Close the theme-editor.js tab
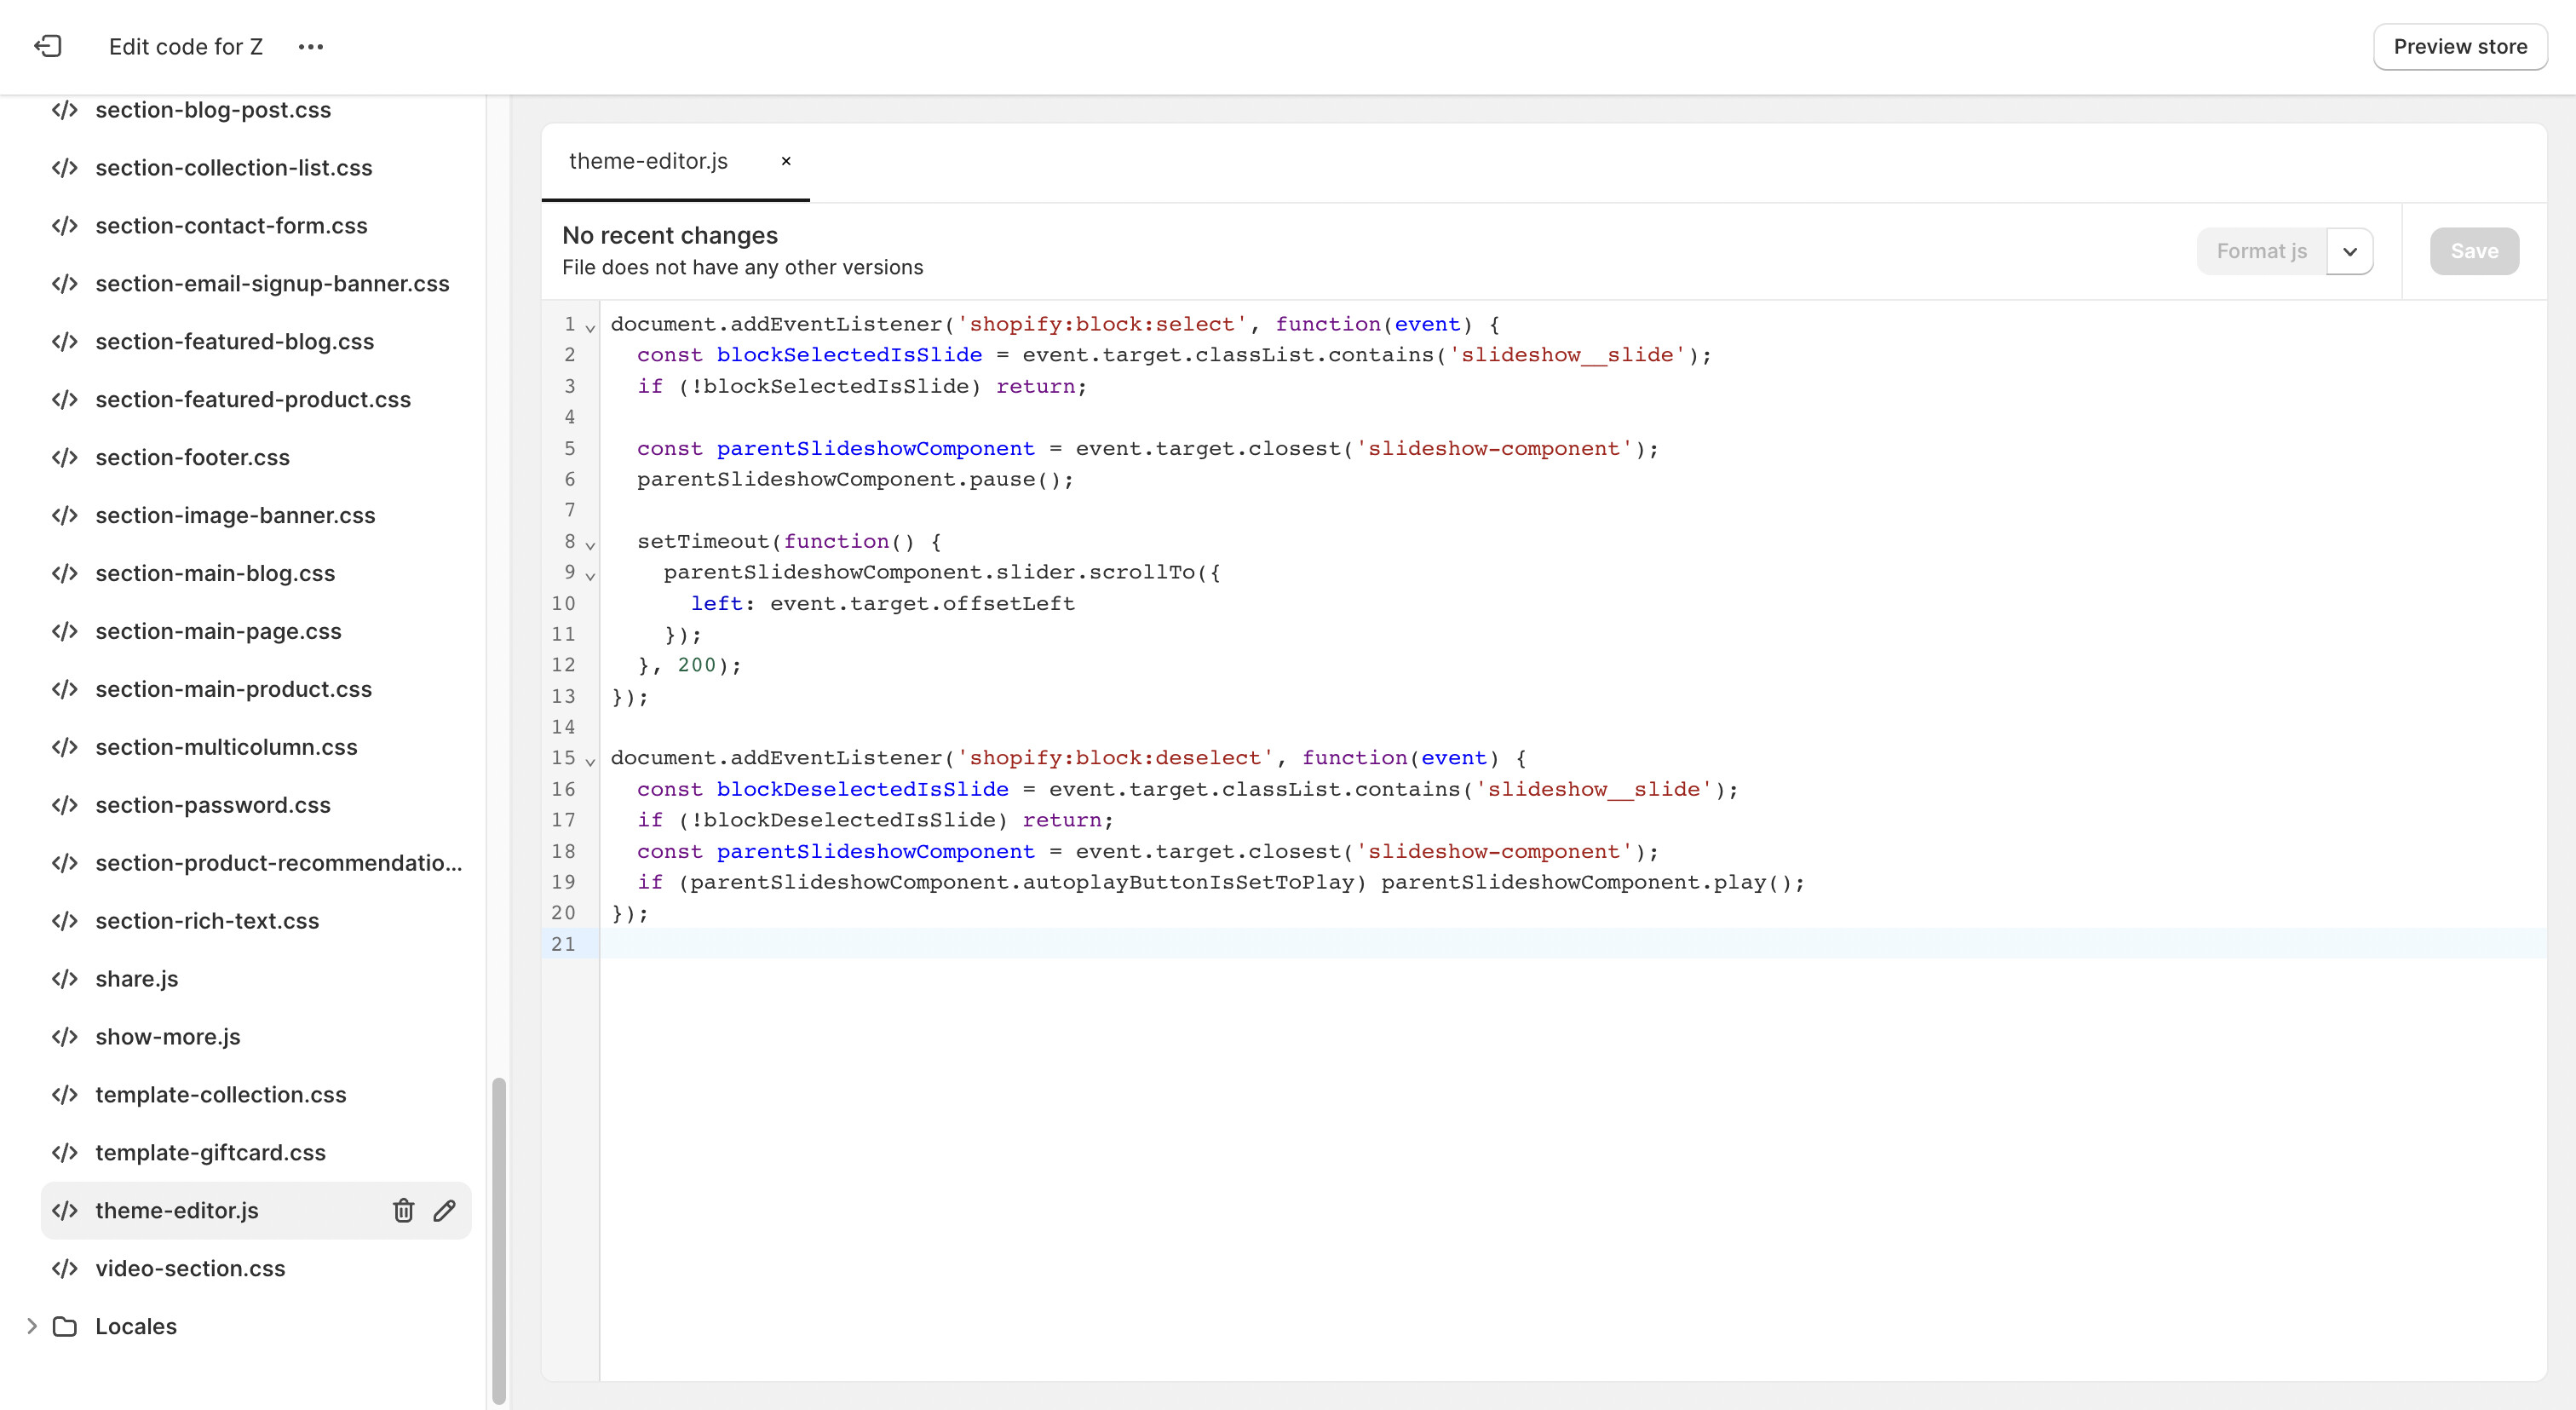The width and height of the screenshot is (2576, 1410). coord(786,161)
